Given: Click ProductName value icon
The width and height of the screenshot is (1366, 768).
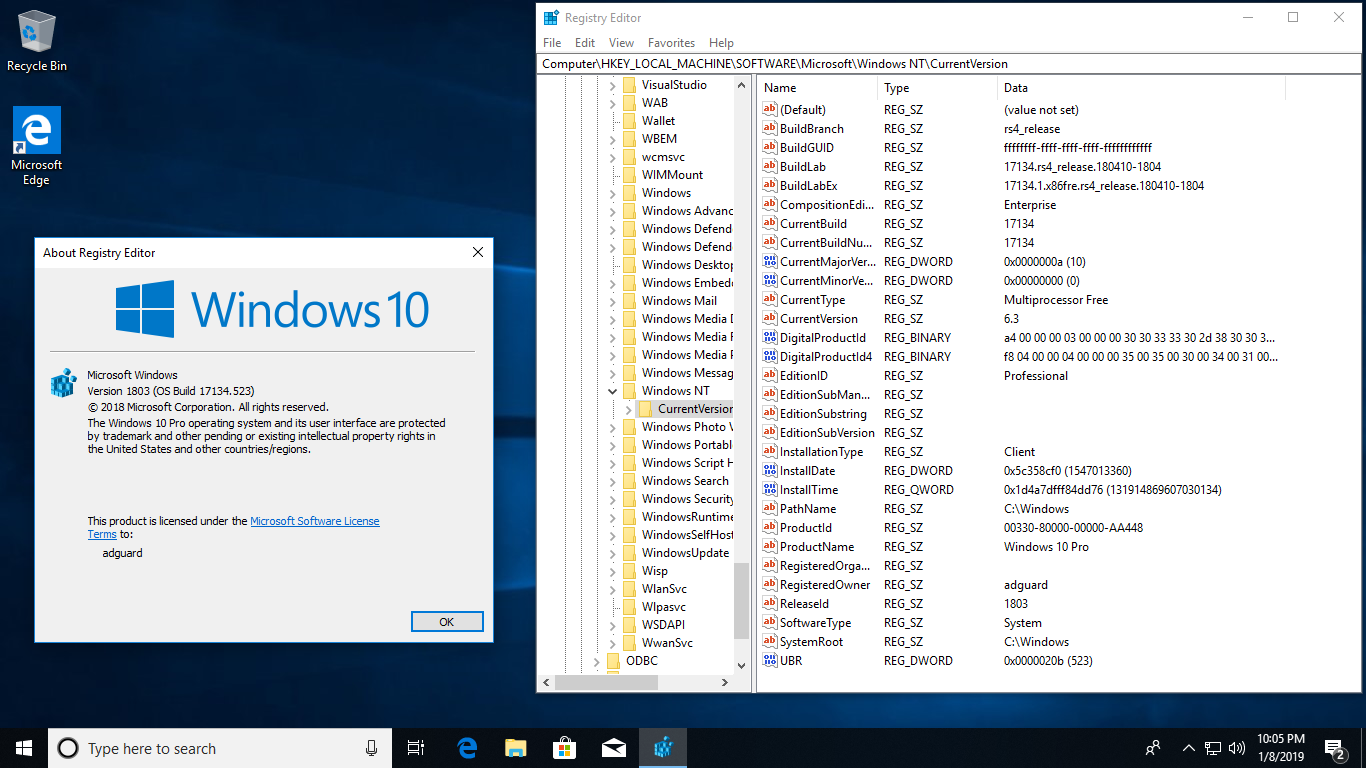Looking at the screenshot, I should pyautogui.click(x=769, y=547).
